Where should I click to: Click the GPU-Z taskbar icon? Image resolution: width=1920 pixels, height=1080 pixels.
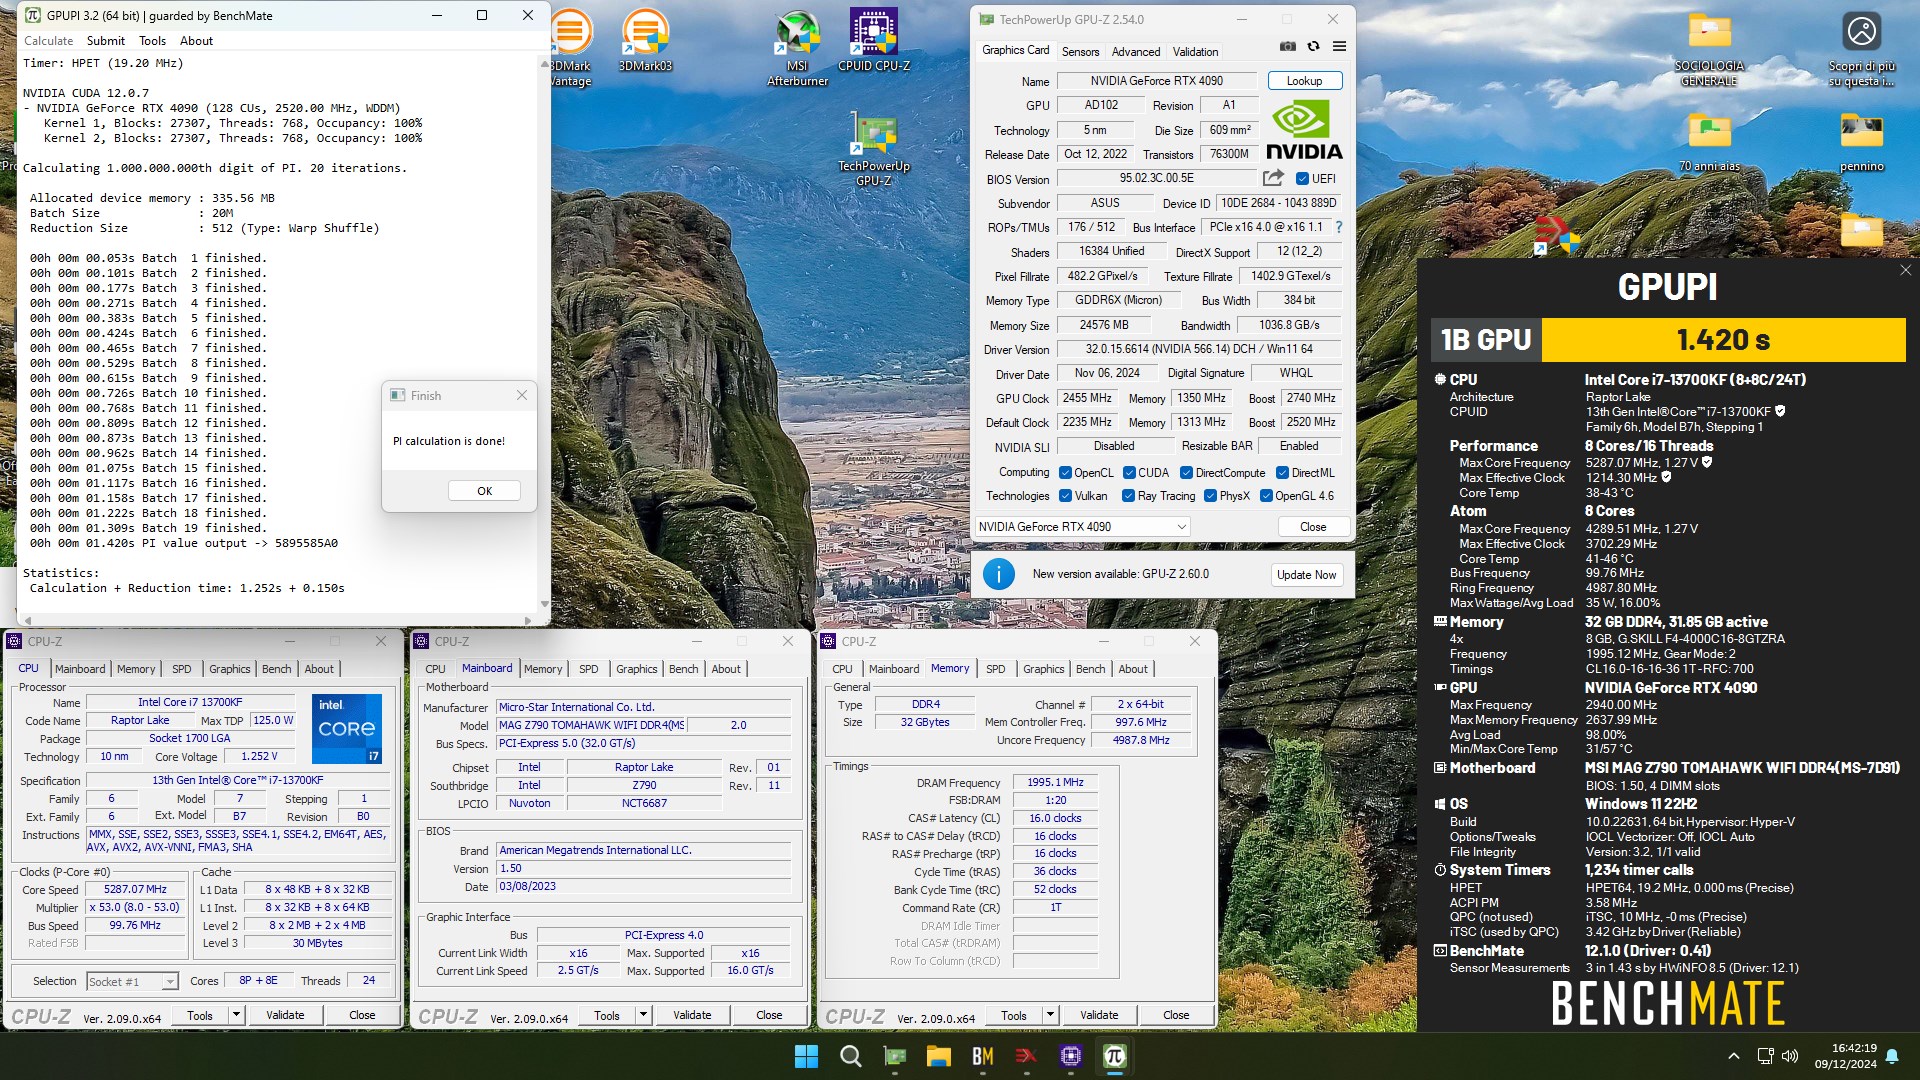[x=894, y=1056]
